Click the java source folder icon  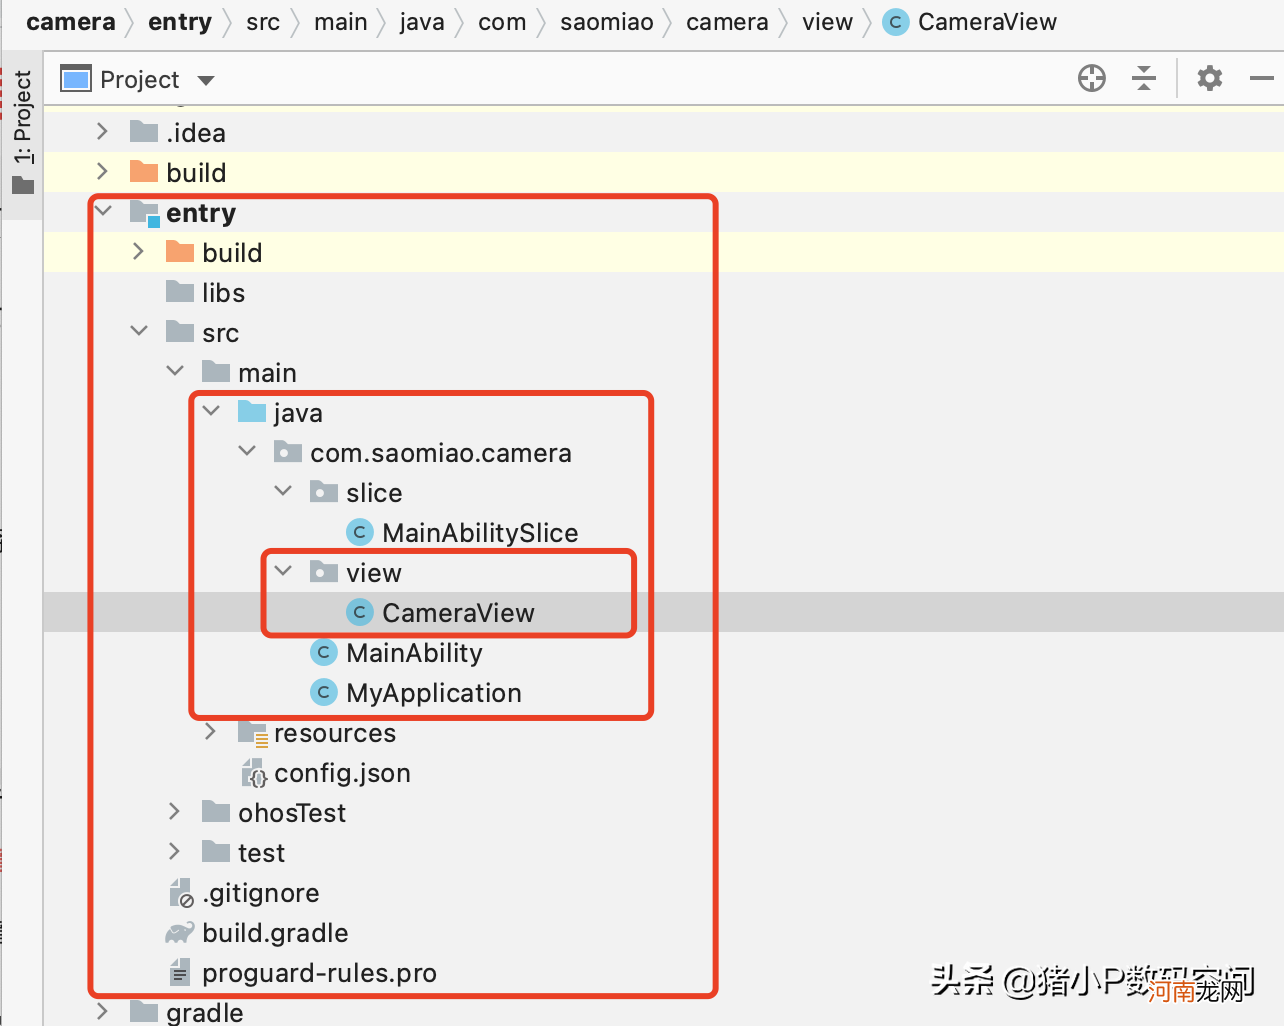[x=252, y=411]
